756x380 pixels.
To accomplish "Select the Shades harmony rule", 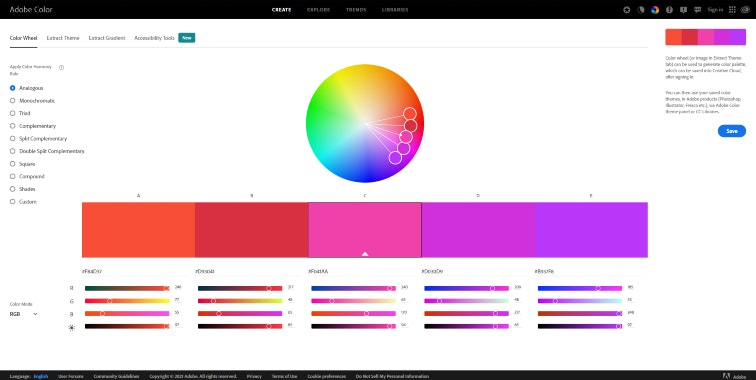I will [23, 189].
